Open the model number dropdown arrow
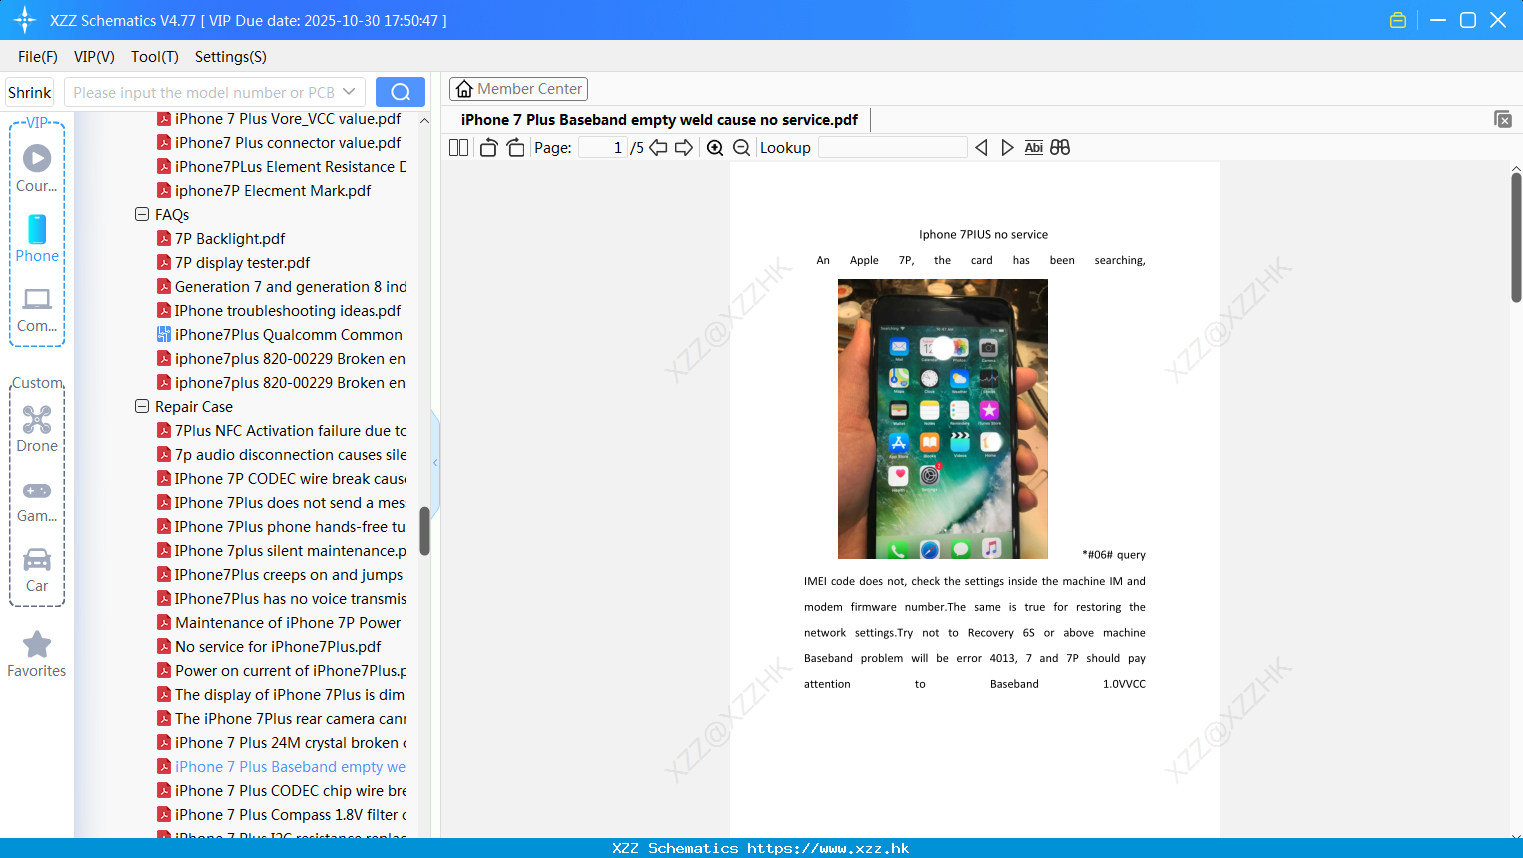1523x858 pixels. tap(349, 92)
